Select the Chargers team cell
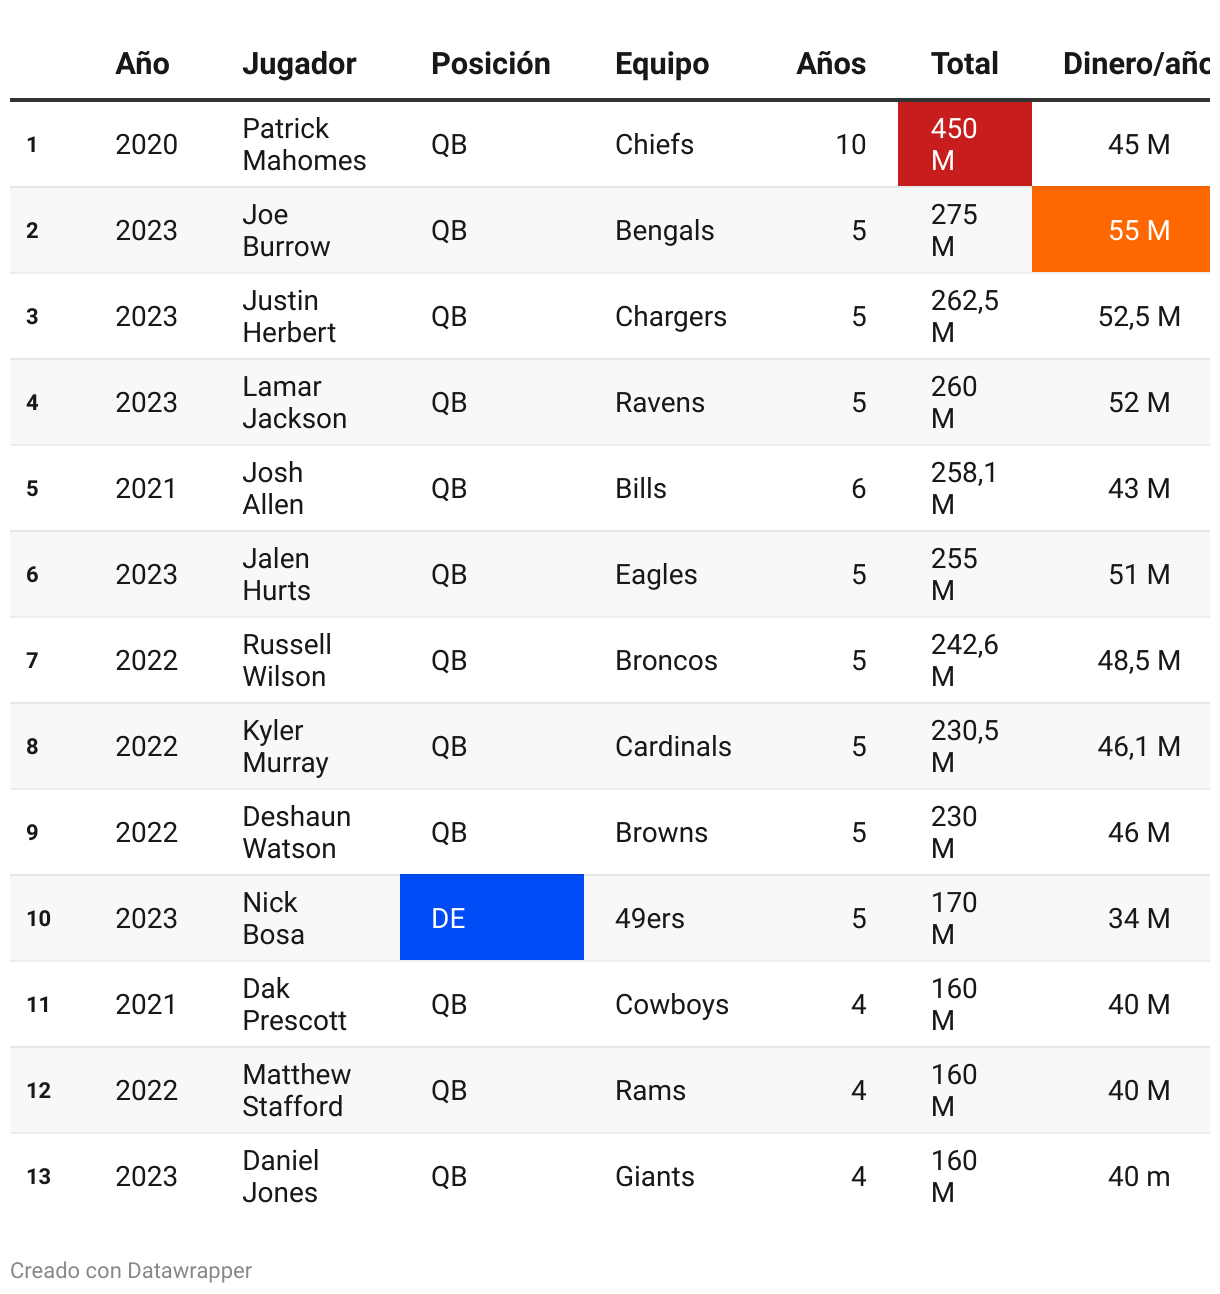This screenshot has height=1294, width=1220. tap(671, 316)
